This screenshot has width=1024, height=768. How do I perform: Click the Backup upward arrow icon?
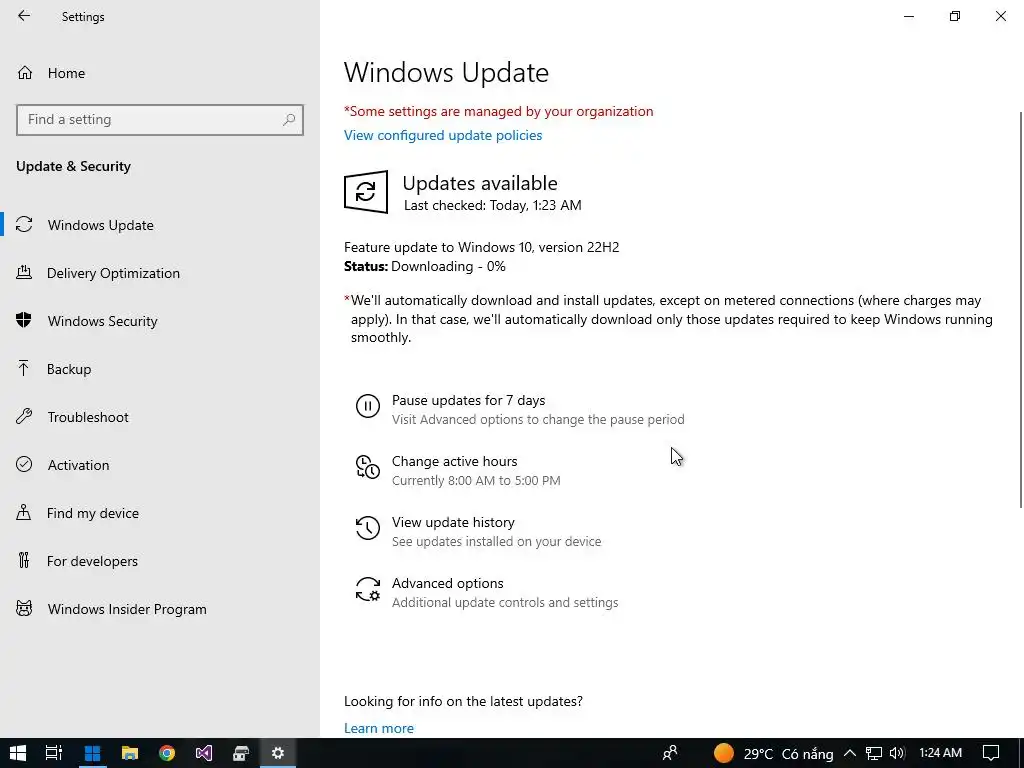tap(24, 368)
